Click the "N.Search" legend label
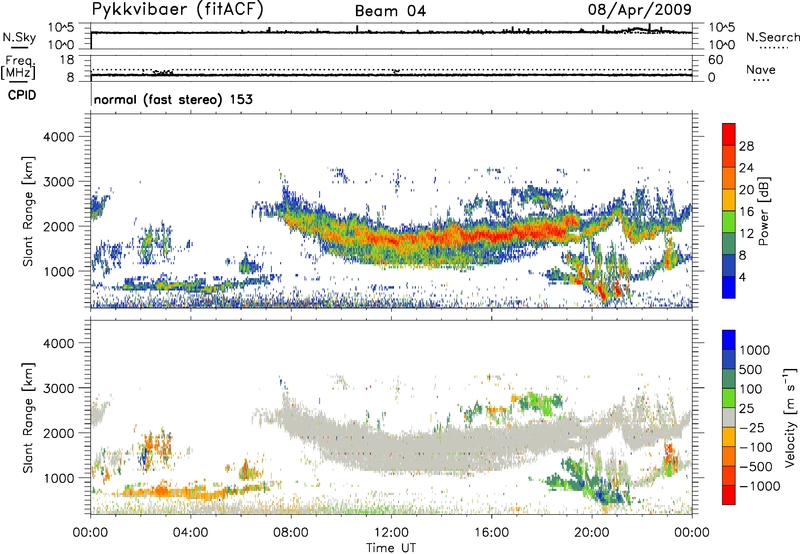 coord(772,37)
